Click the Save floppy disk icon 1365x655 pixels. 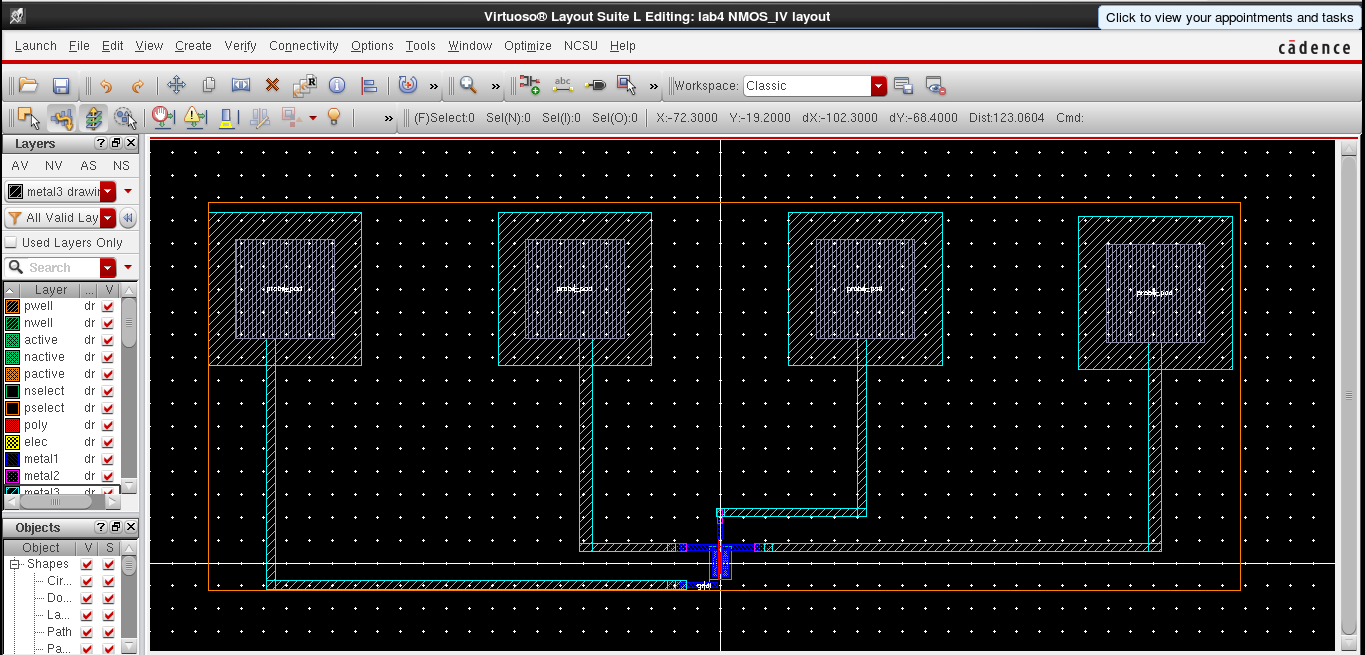[60, 86]
